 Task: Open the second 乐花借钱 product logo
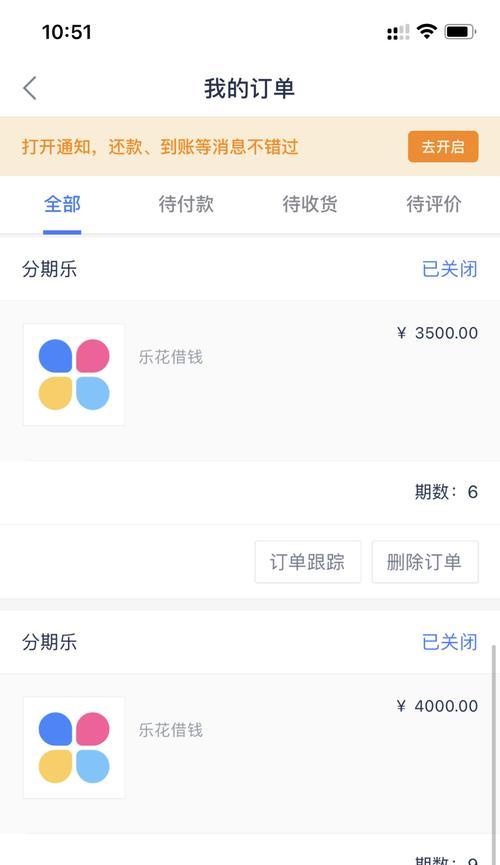pos(74,747)
